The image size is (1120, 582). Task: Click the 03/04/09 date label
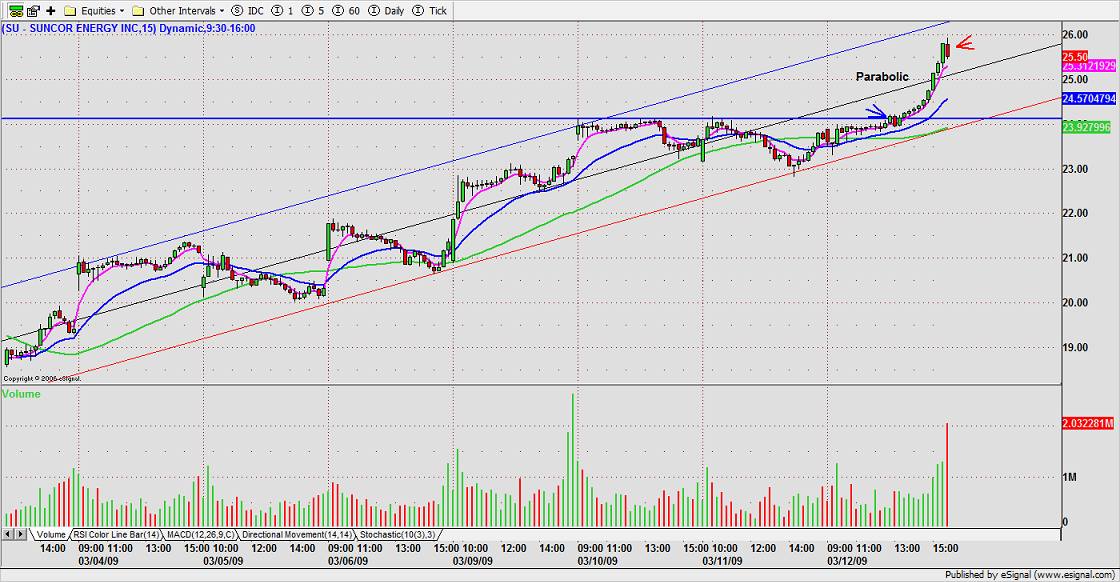click(99, 561)
